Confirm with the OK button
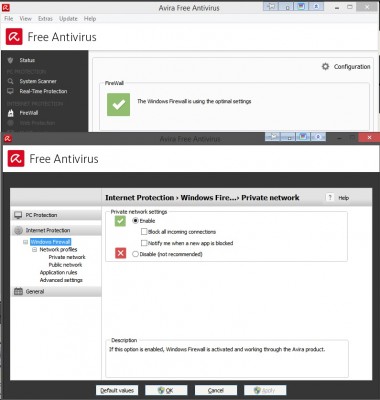The image size is (380, 400). [166, 390]
